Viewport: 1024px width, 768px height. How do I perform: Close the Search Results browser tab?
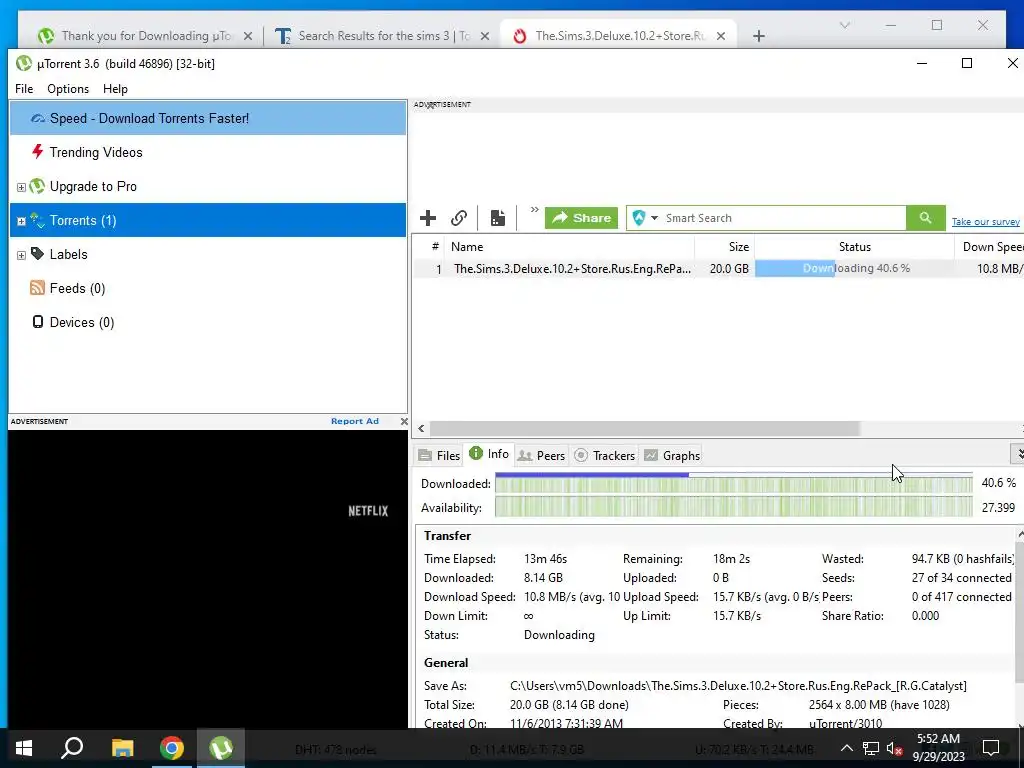pos(485,36)
